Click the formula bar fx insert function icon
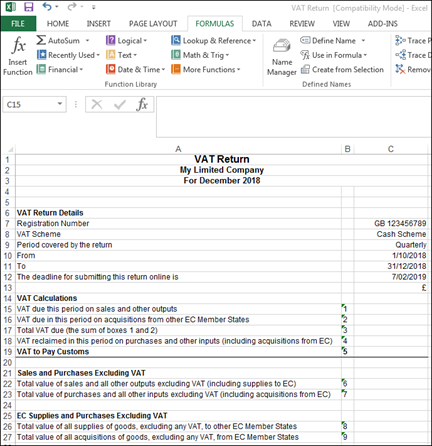The height and width of the screenshot is (446, 432). point(142,104)
